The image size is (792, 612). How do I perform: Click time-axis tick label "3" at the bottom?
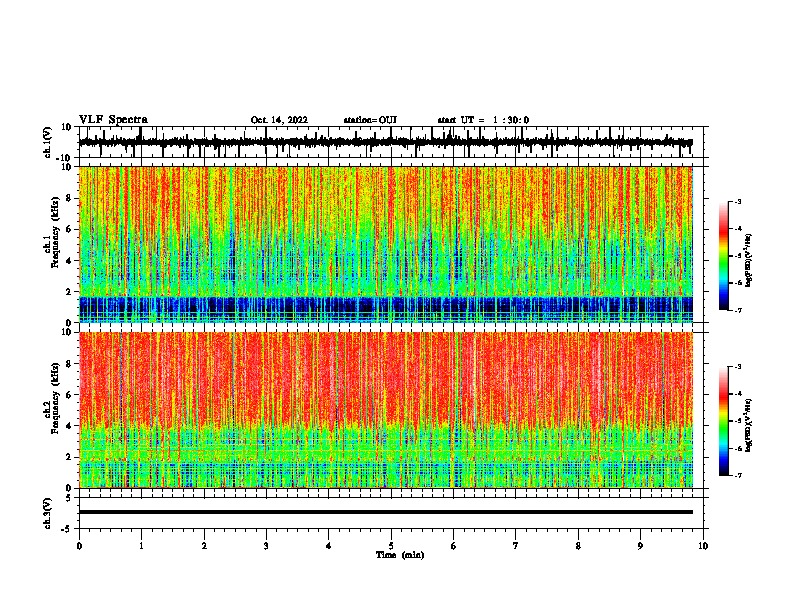[266, 546]
